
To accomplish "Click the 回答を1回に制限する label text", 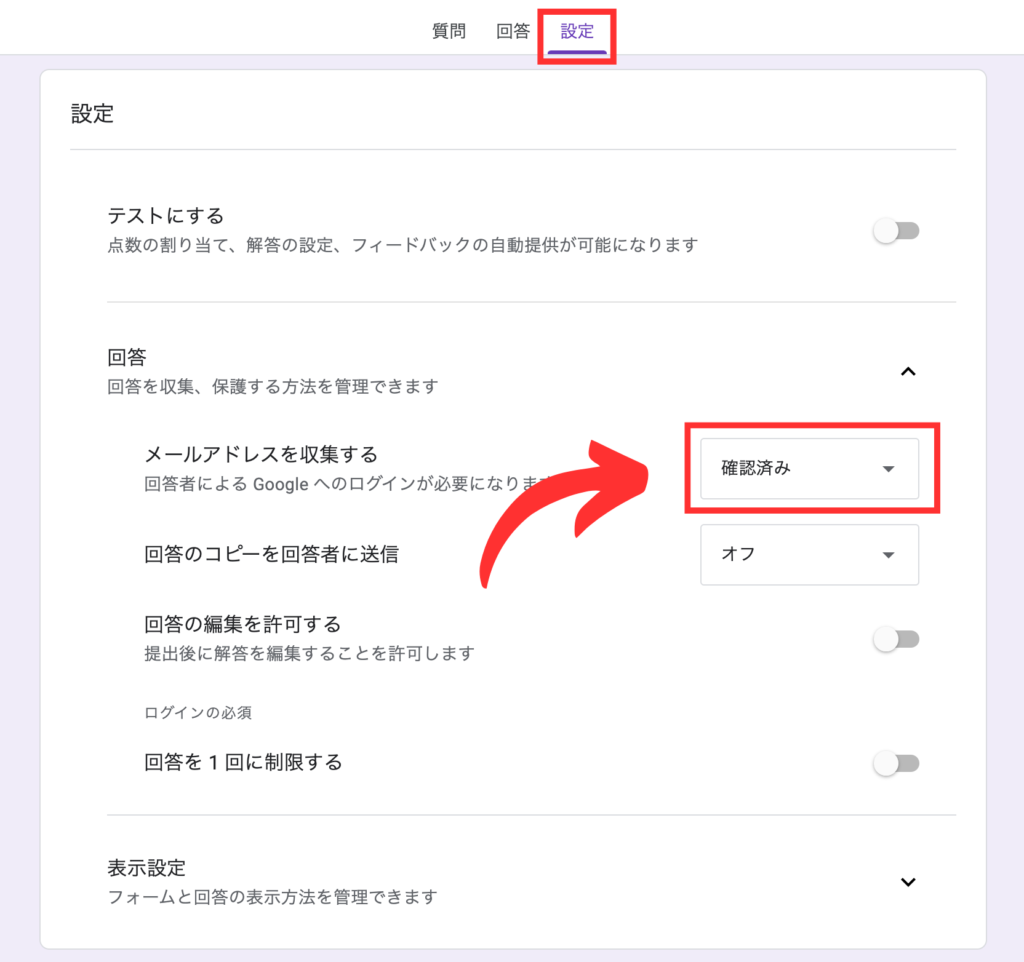I will point(243,763).
